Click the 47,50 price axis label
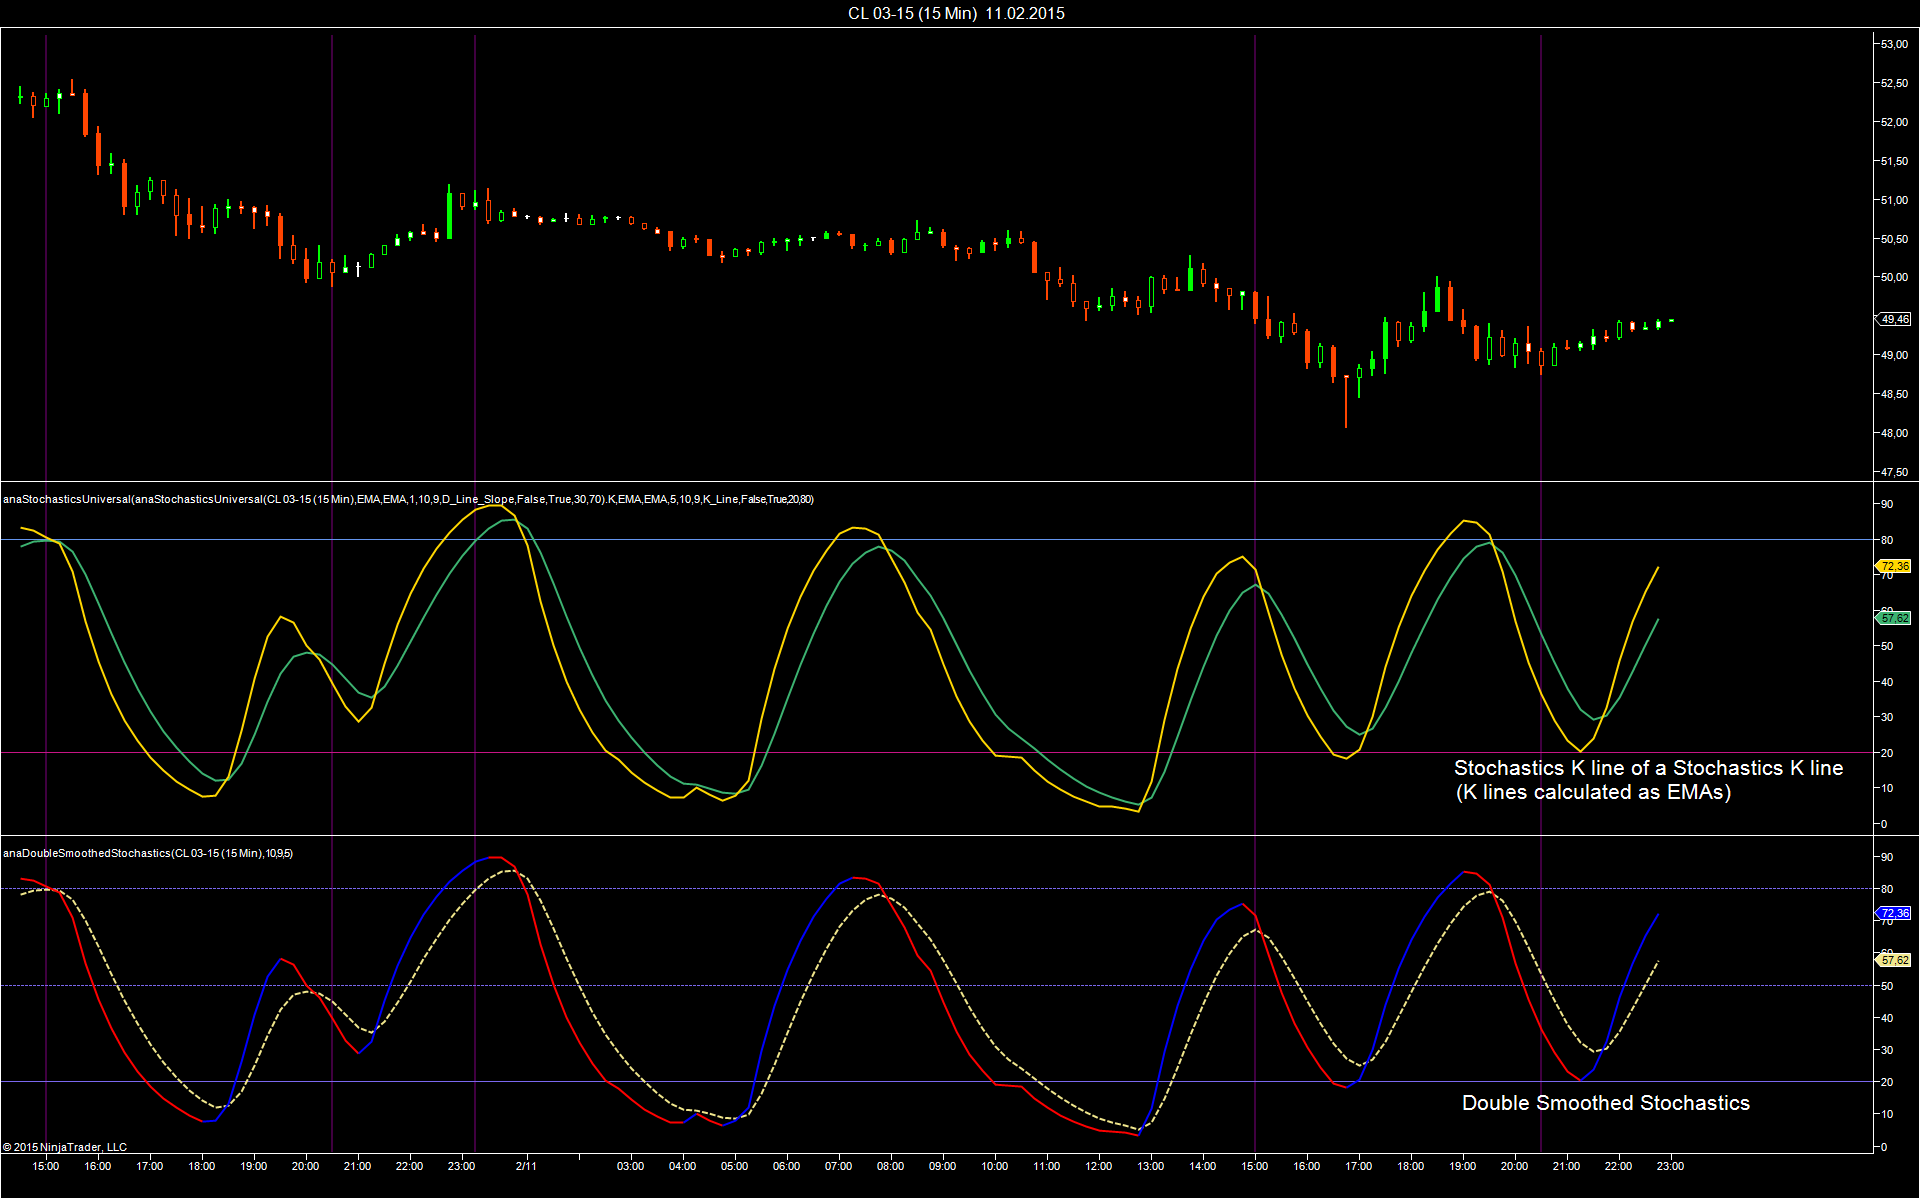 (x=1894, y=472)
